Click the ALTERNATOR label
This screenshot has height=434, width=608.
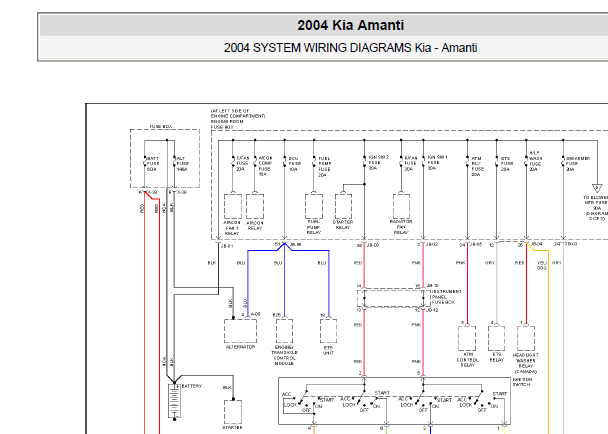pyautogui.click(x=240, y=347)
